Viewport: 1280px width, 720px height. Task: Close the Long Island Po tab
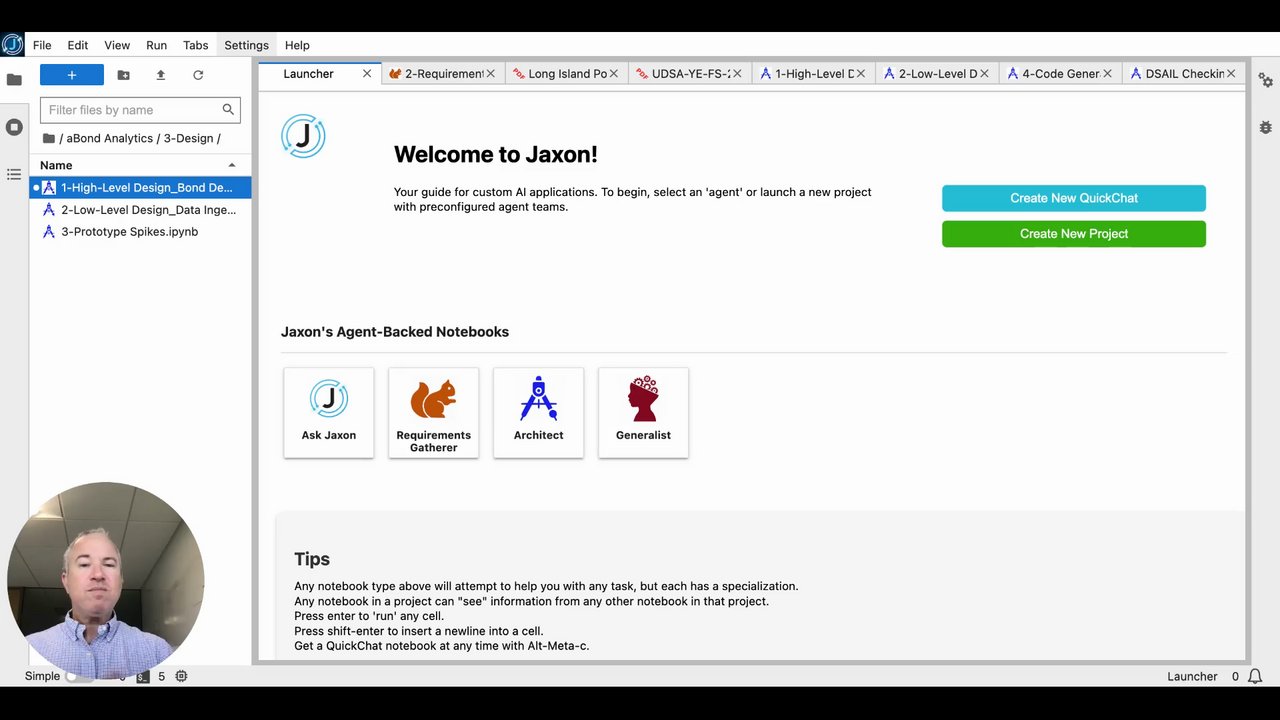[614, 74]
